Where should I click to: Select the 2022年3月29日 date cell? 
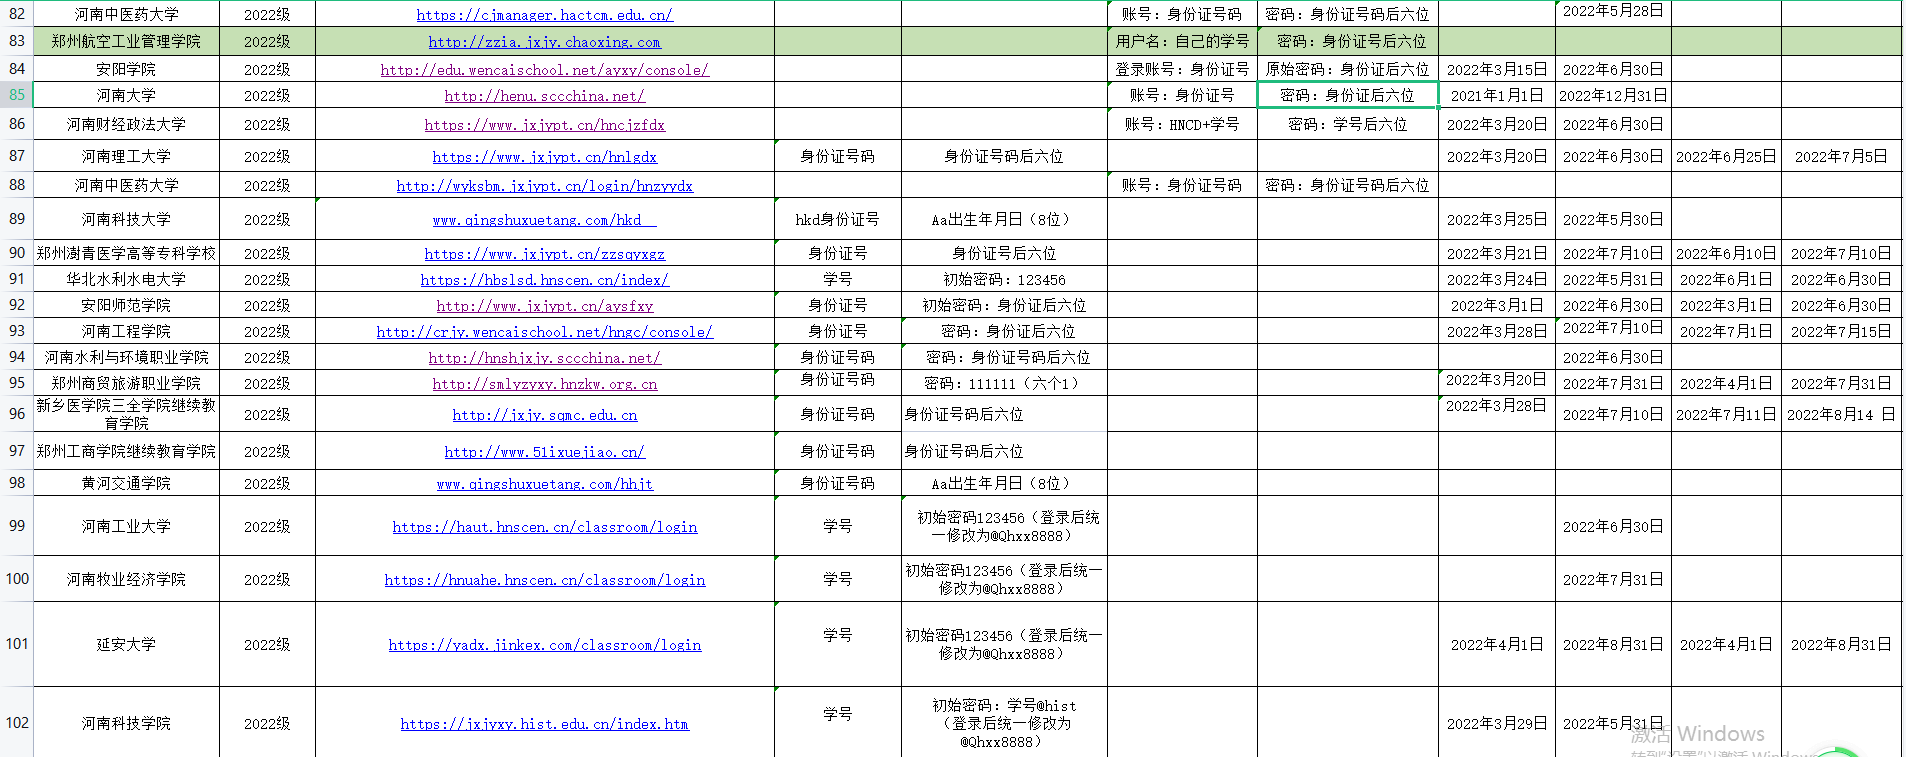coord(1497,724)
